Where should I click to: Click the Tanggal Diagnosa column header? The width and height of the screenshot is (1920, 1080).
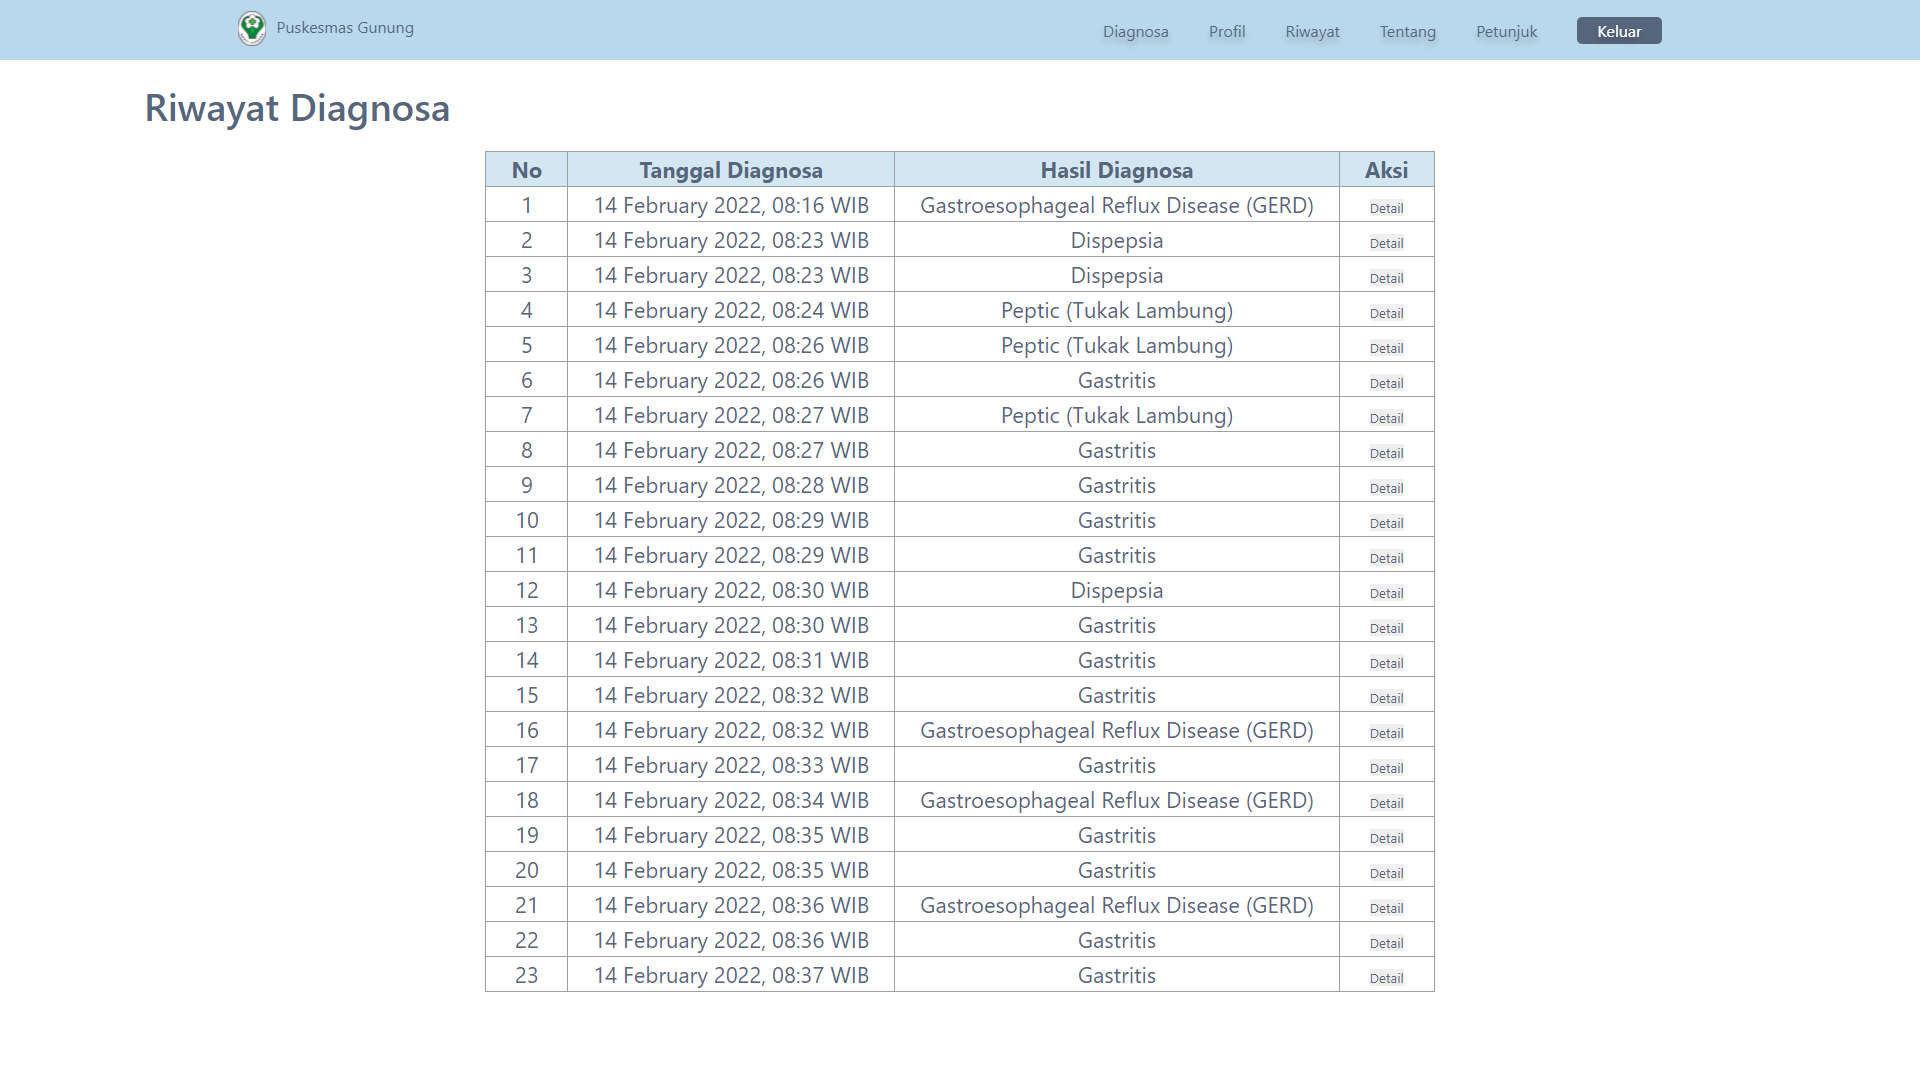click(731, 170)
